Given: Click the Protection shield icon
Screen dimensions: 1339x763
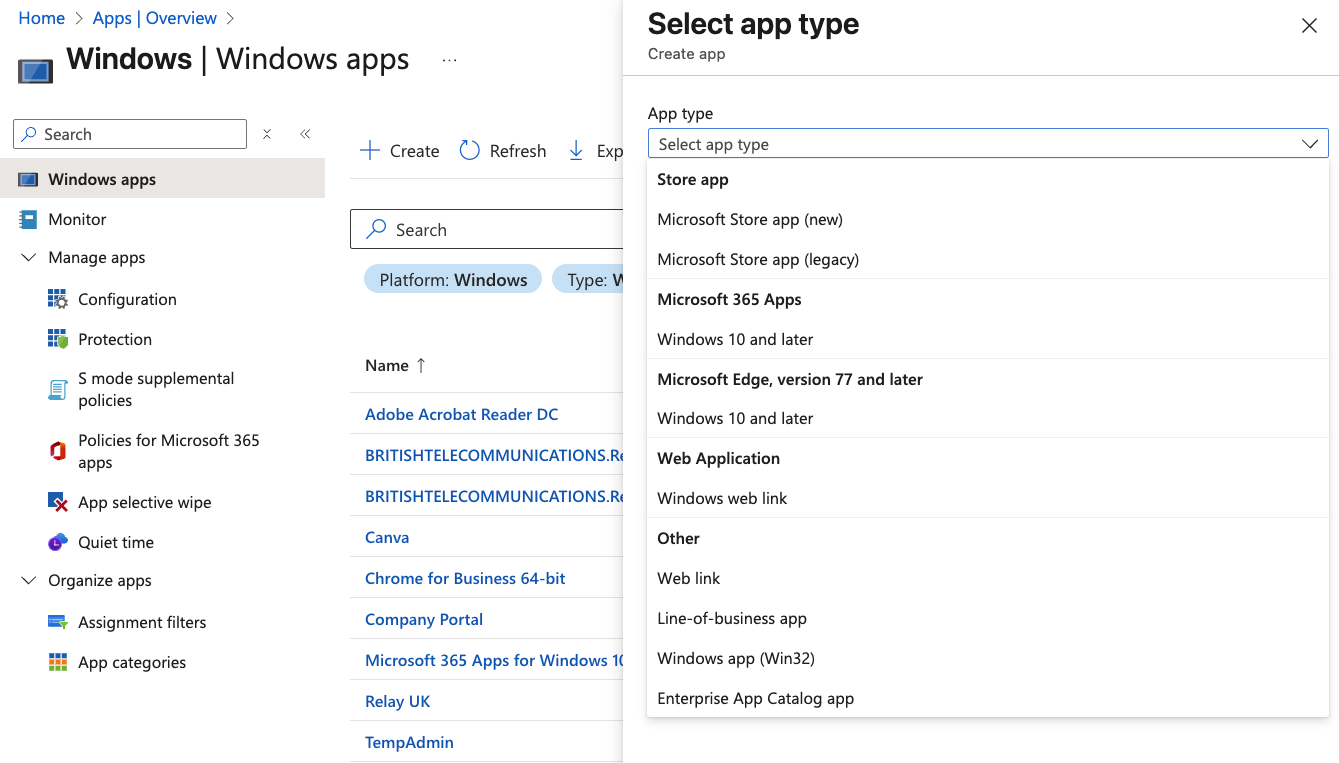Looking at the screenshot, I should point(57,339).
